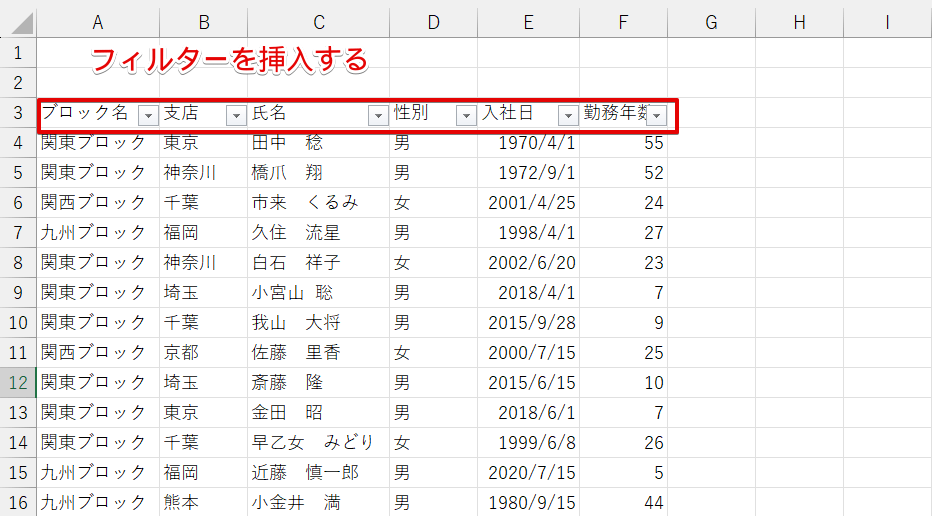Click 男 gender cell in row 12

coord(433,382)
